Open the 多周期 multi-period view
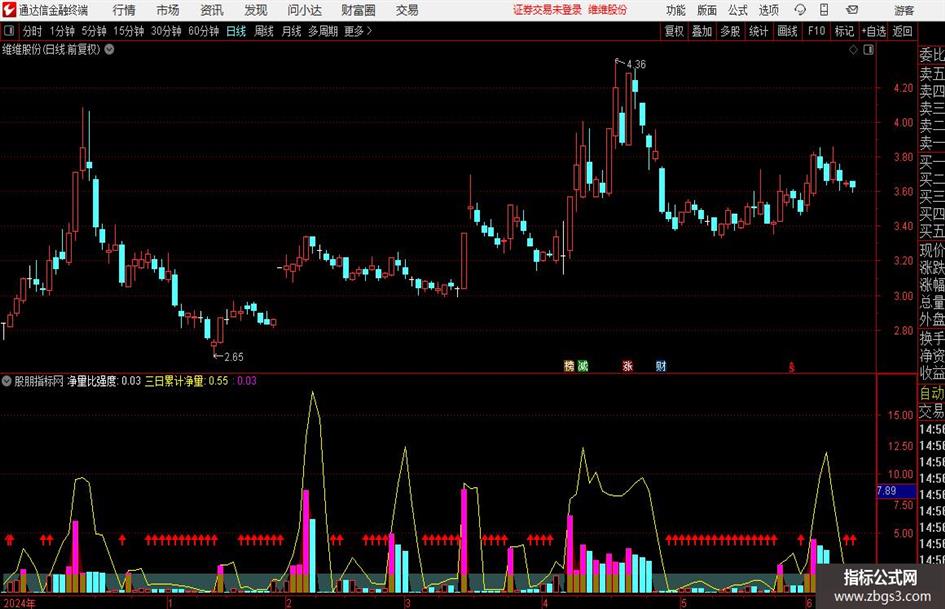Image resolution: width=945 pixels, height=609 pixels. 323,31
